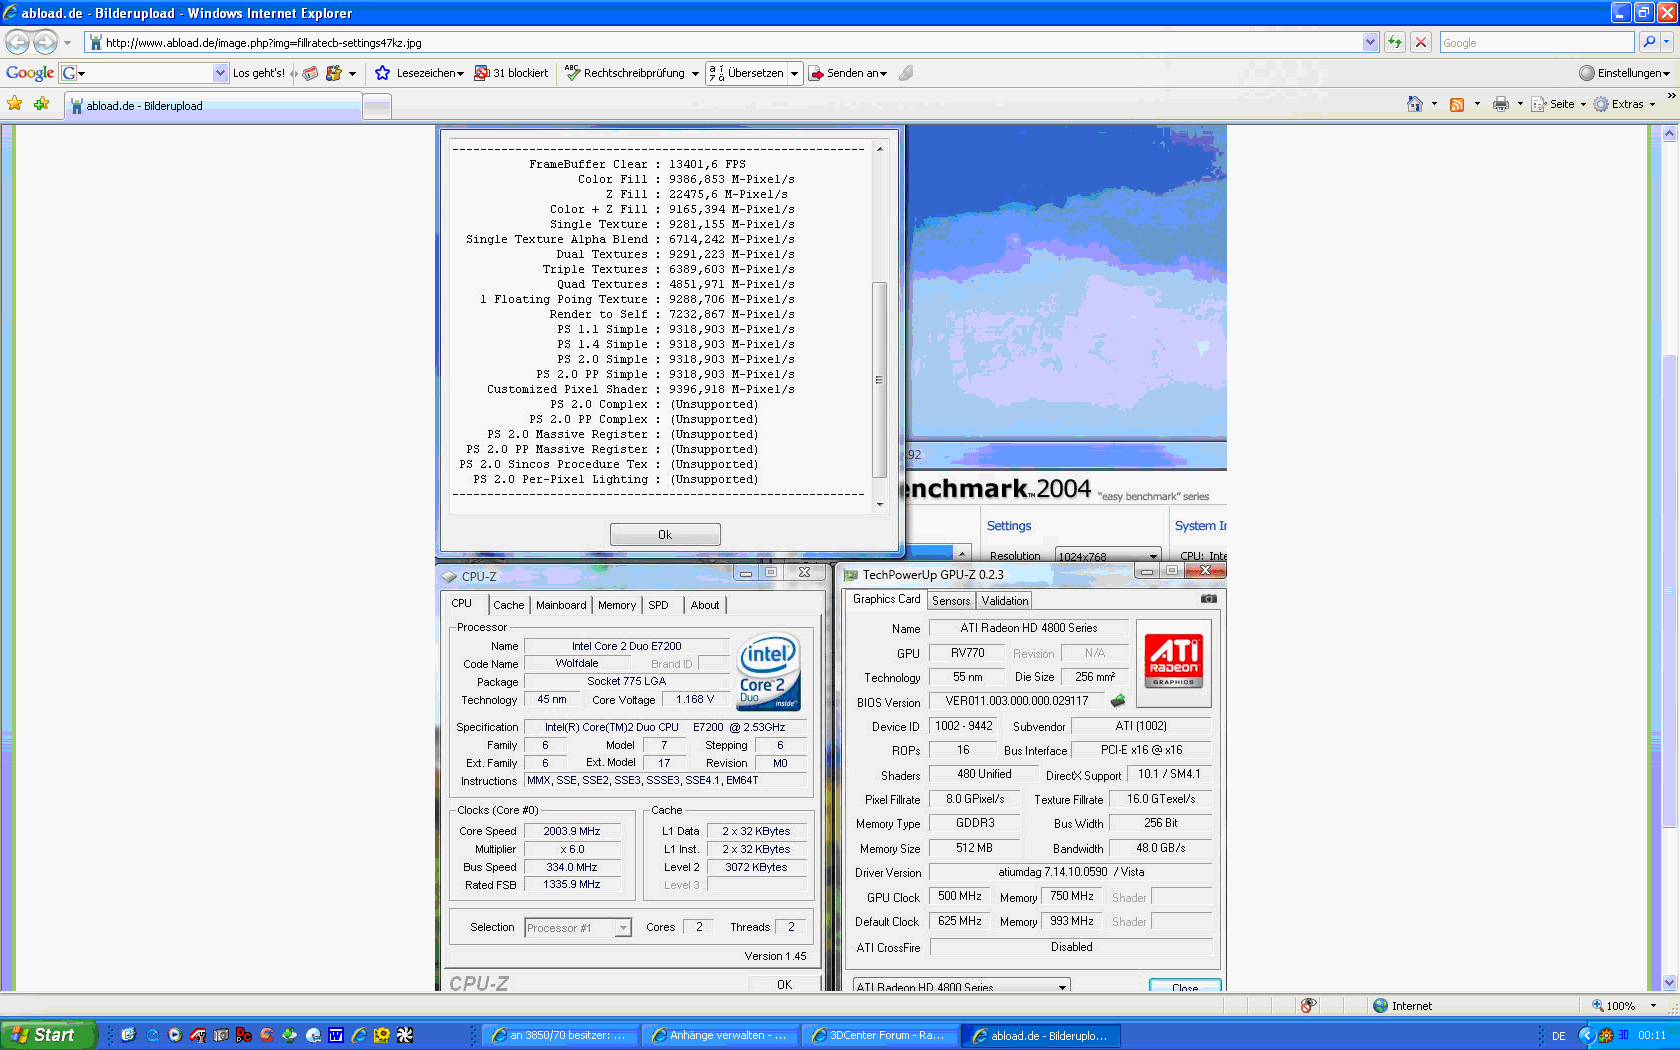The height and width of the screenshot is (1050, 1680).
Task: Open the search provider dropdown arrow
Action: pos(1667,42)
